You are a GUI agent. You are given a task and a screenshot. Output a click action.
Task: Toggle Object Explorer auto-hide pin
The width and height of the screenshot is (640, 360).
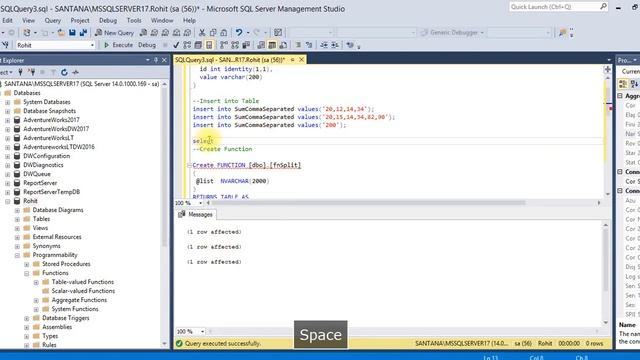coord(156,60)
